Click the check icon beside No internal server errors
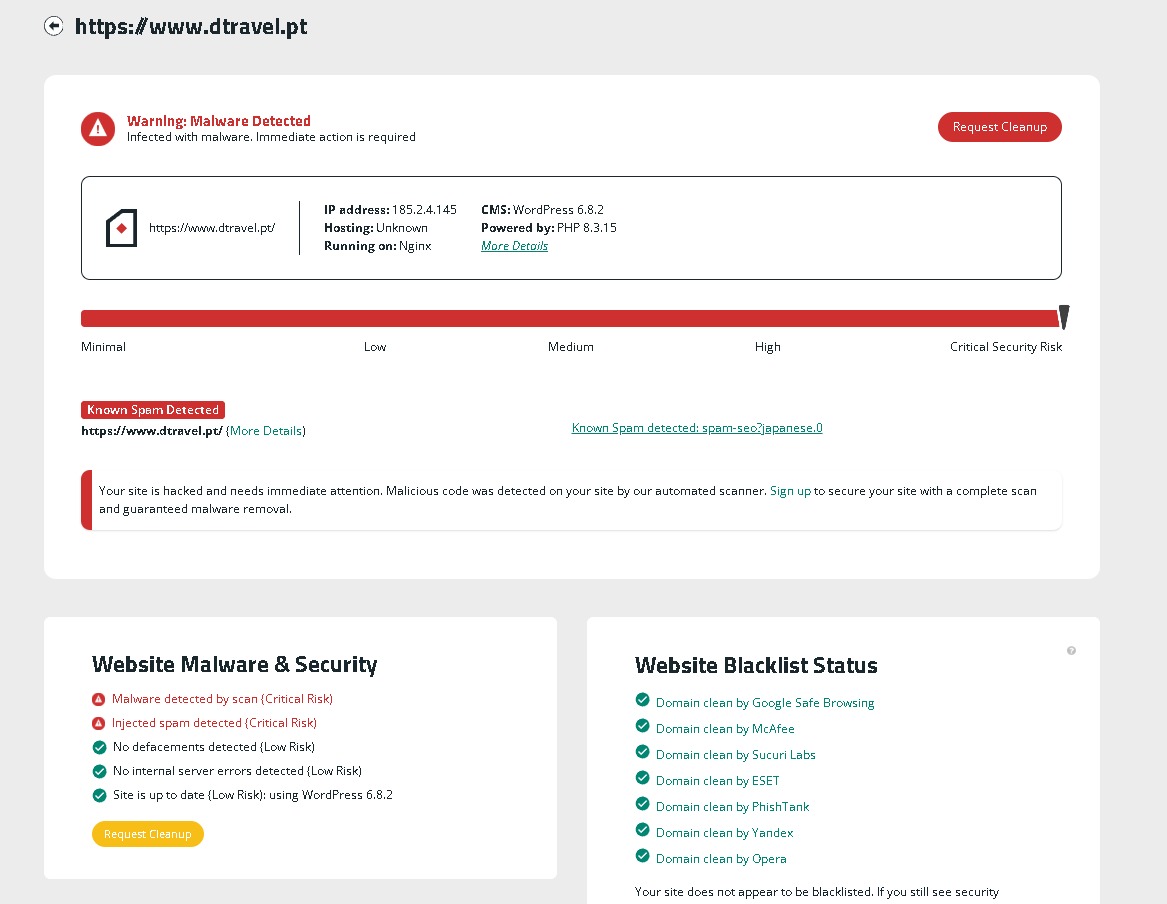Screen dimensions: 1167x904 tap(99, 771)
